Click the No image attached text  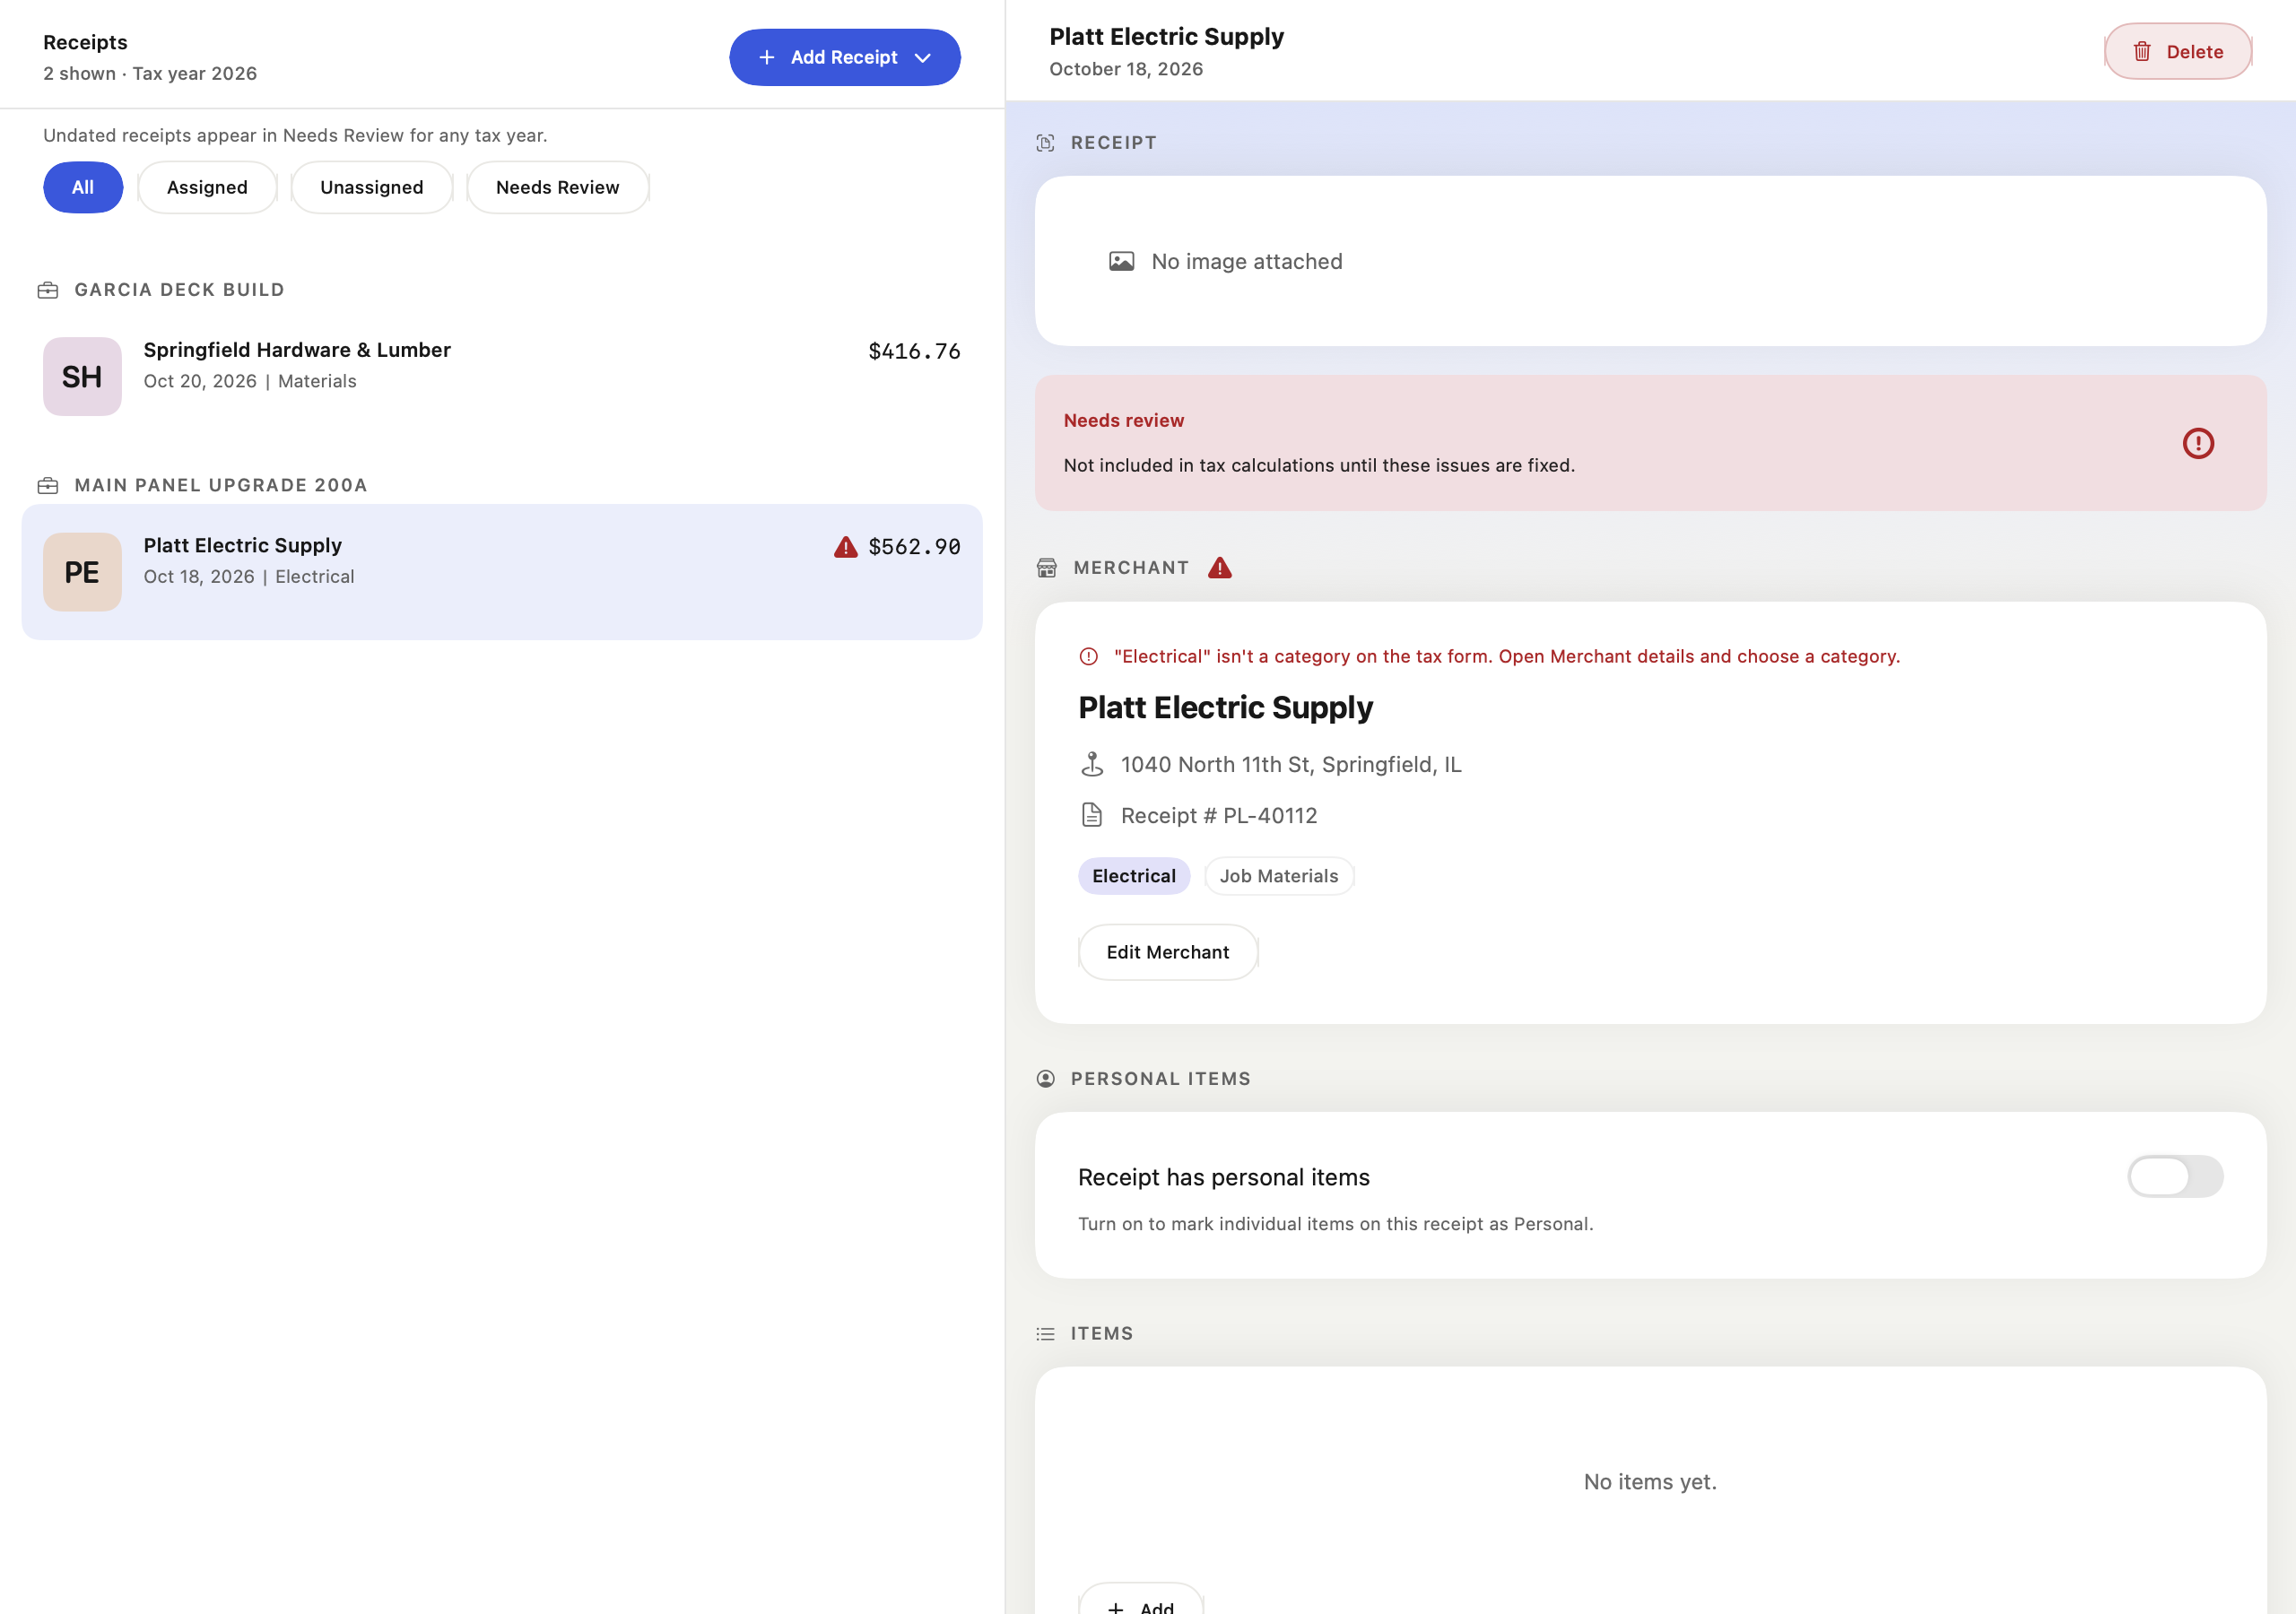point(1247,262)
